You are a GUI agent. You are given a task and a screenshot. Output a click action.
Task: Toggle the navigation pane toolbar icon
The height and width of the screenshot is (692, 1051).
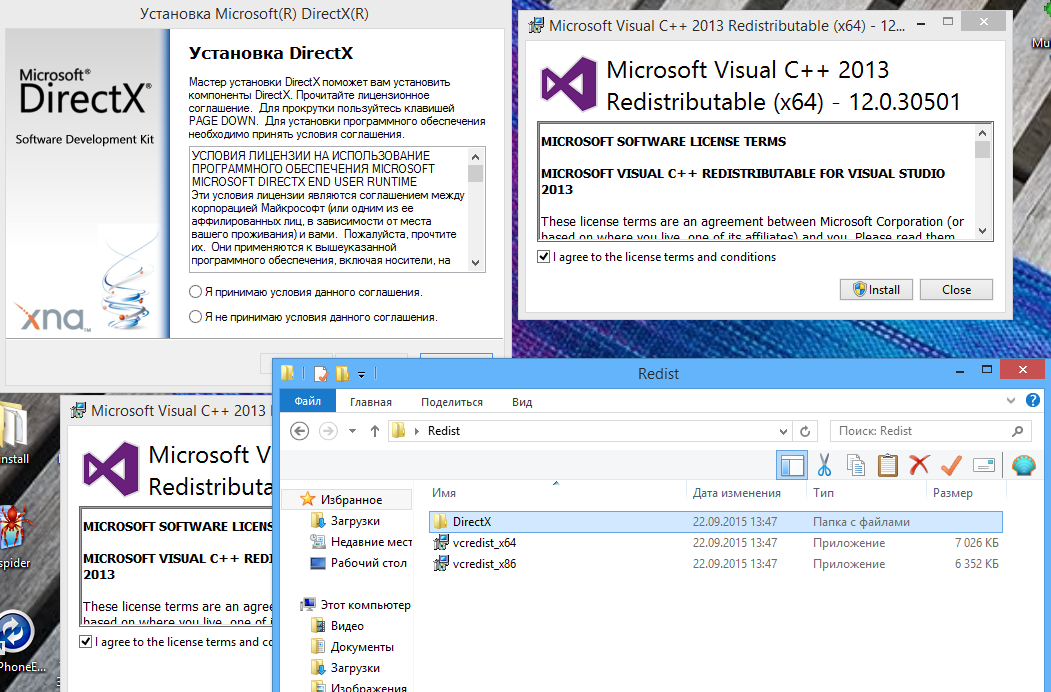[x=792, y=465]
